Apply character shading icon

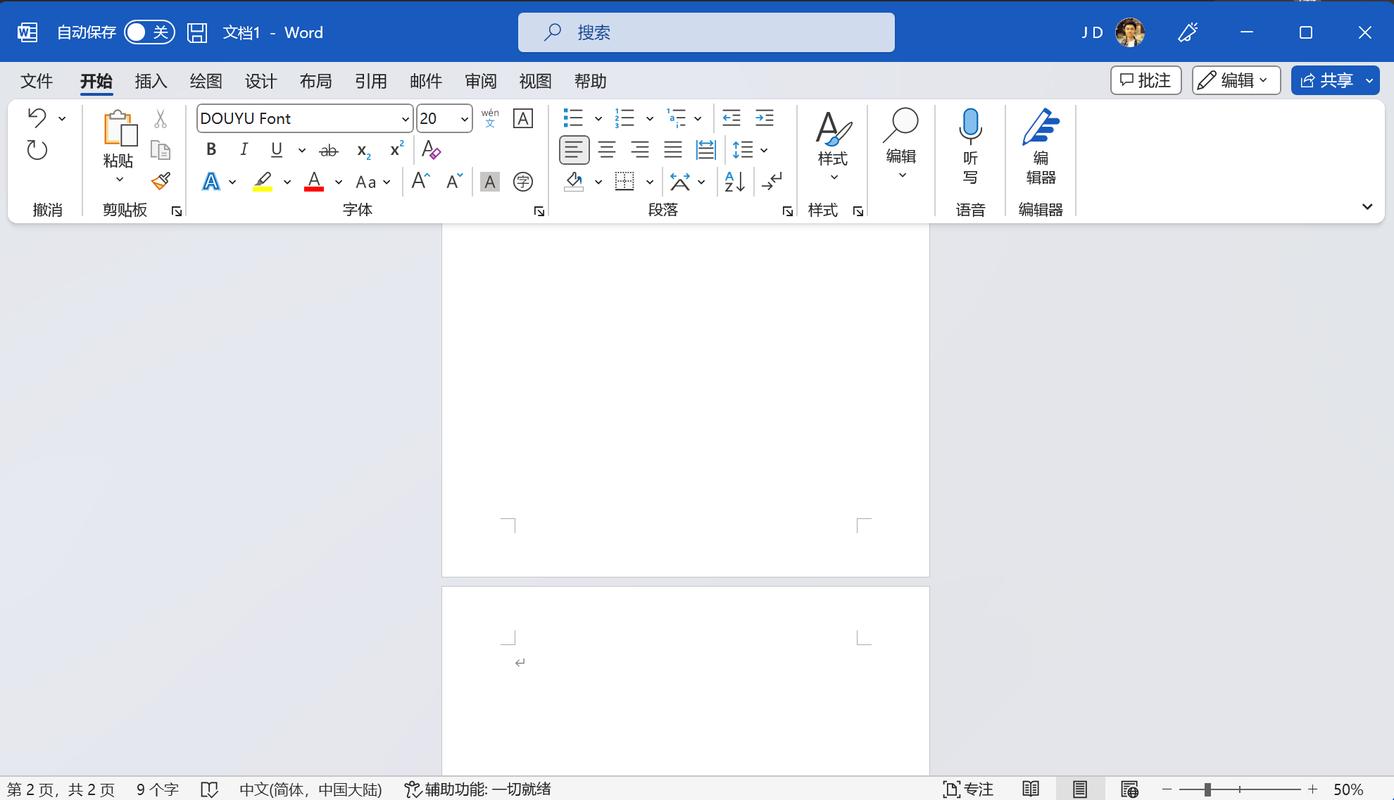(x=490, y=182)
